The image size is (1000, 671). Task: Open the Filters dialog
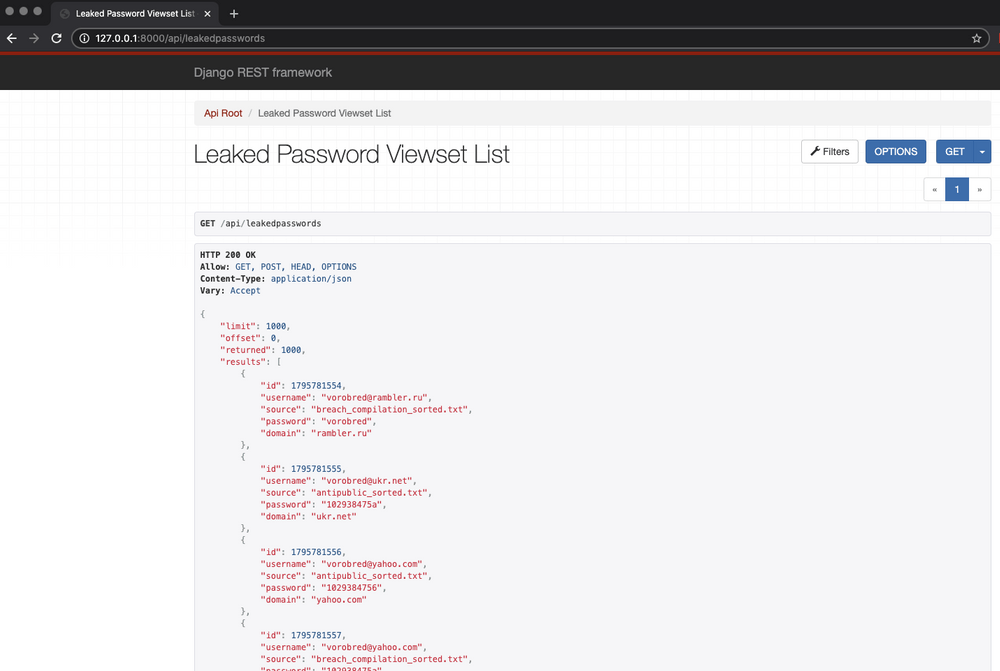pos(830,151)
